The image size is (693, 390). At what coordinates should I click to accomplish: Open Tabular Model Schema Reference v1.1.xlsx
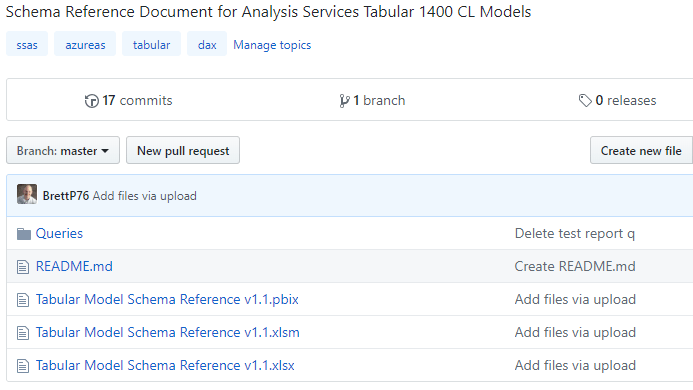pyautogui.click(x=165, y=366)
